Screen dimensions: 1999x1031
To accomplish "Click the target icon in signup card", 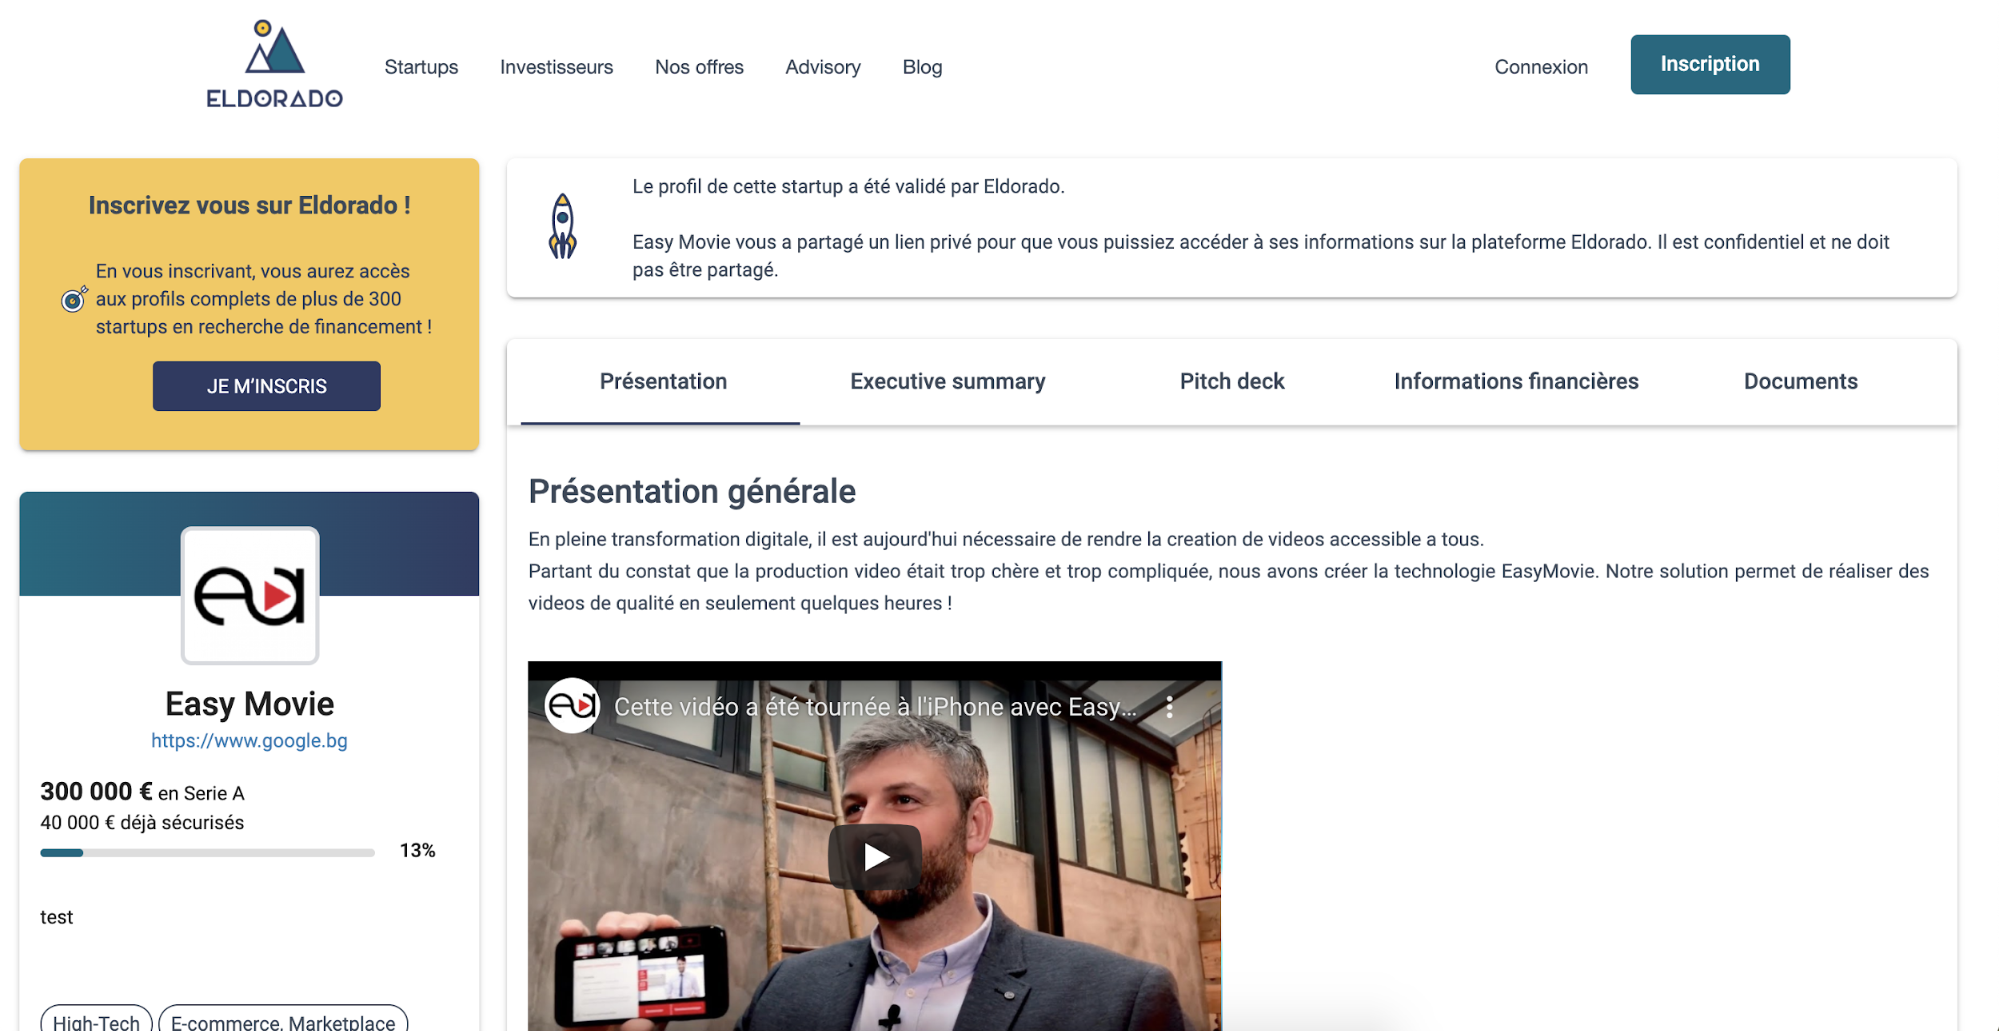I will tap(74, 299).
